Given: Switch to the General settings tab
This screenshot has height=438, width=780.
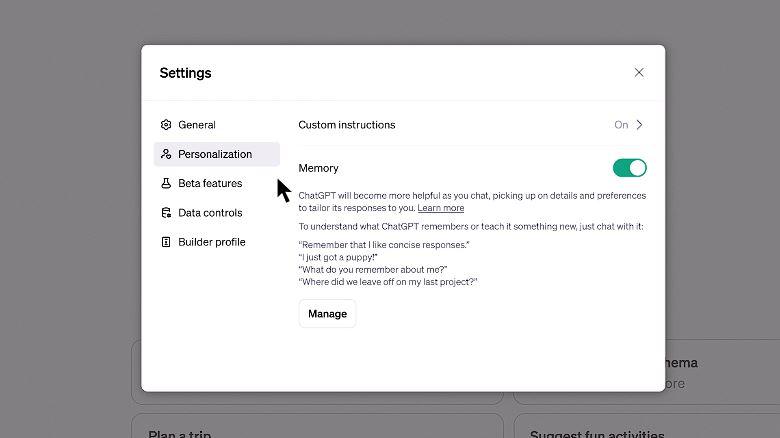Looking at the screenshot, I should (x=197, y=125).
